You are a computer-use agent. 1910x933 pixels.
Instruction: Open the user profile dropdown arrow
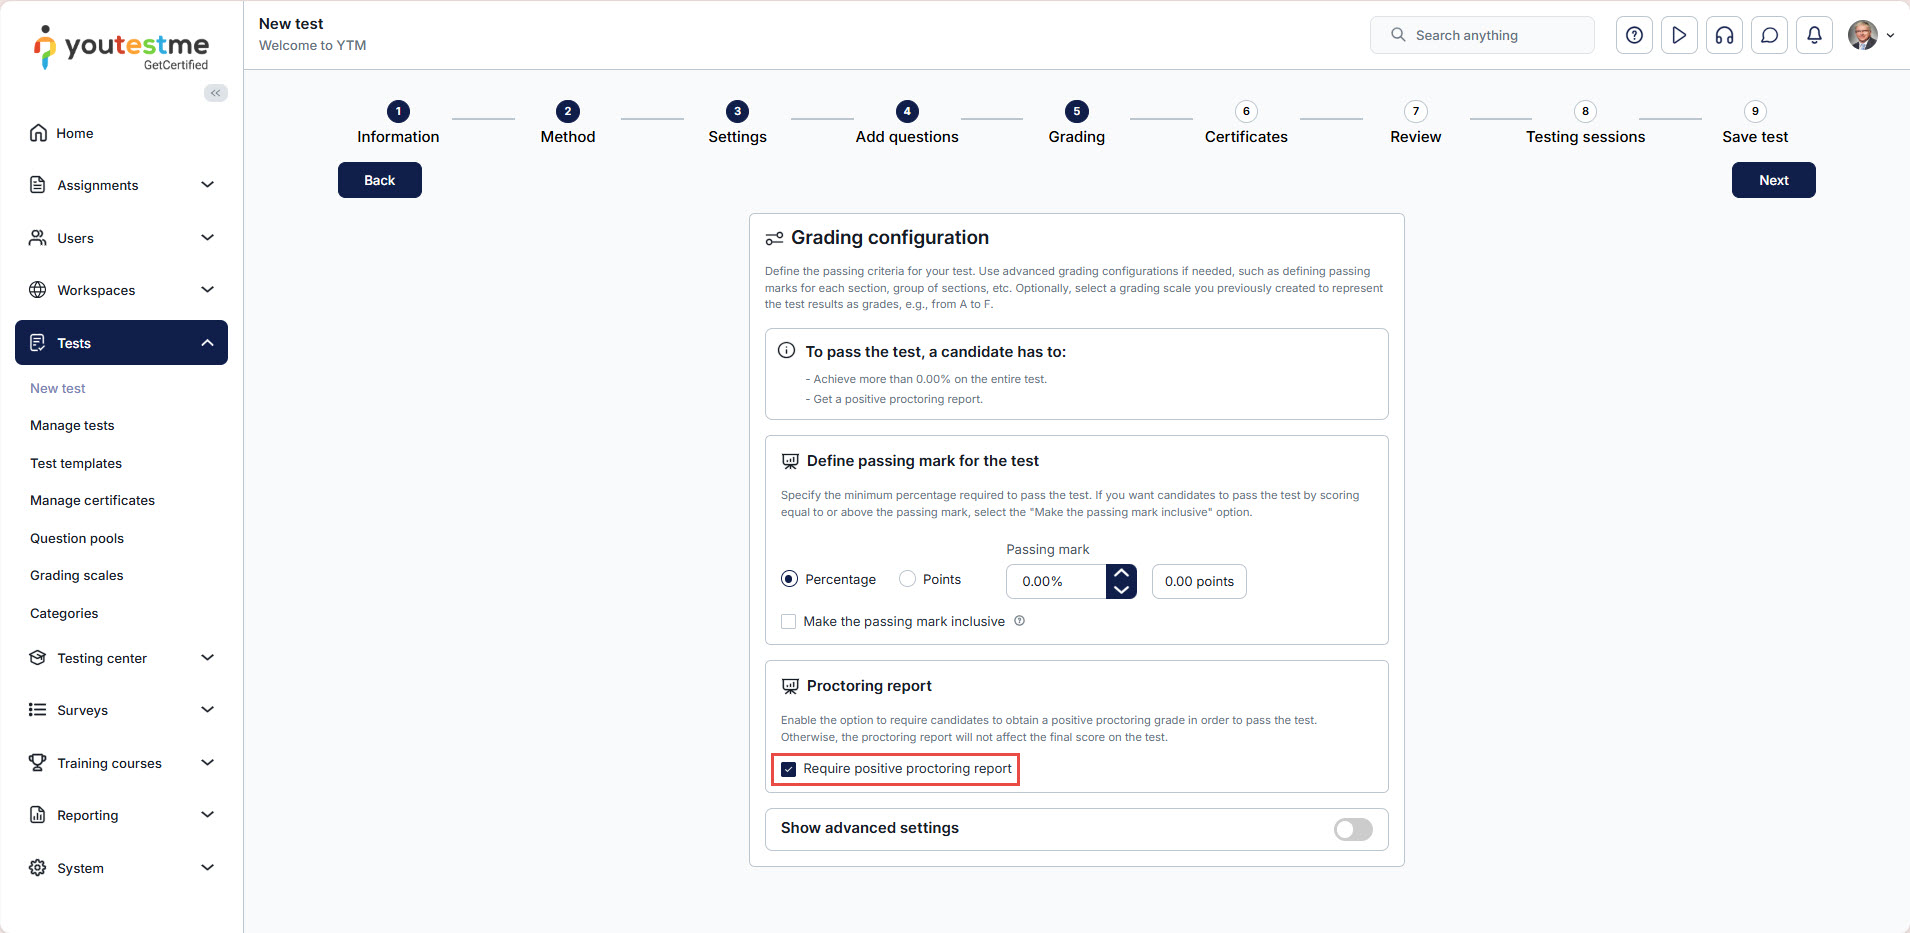point(1890,35)
